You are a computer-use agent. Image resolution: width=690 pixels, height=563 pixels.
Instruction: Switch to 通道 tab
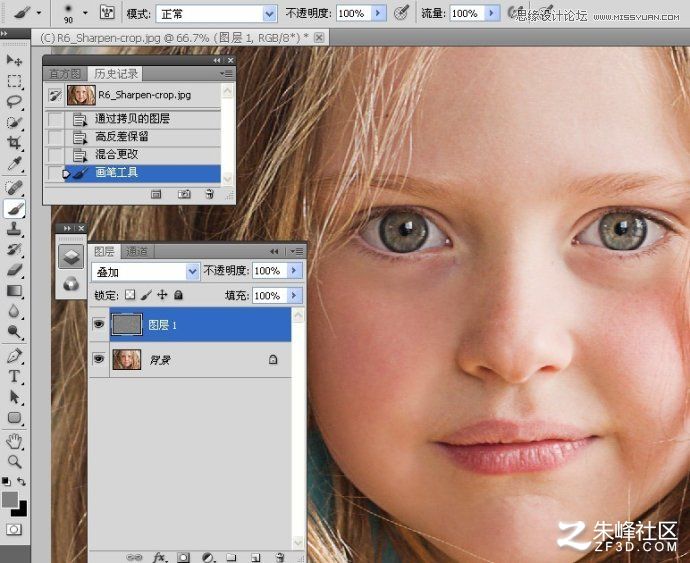[136, 251]
